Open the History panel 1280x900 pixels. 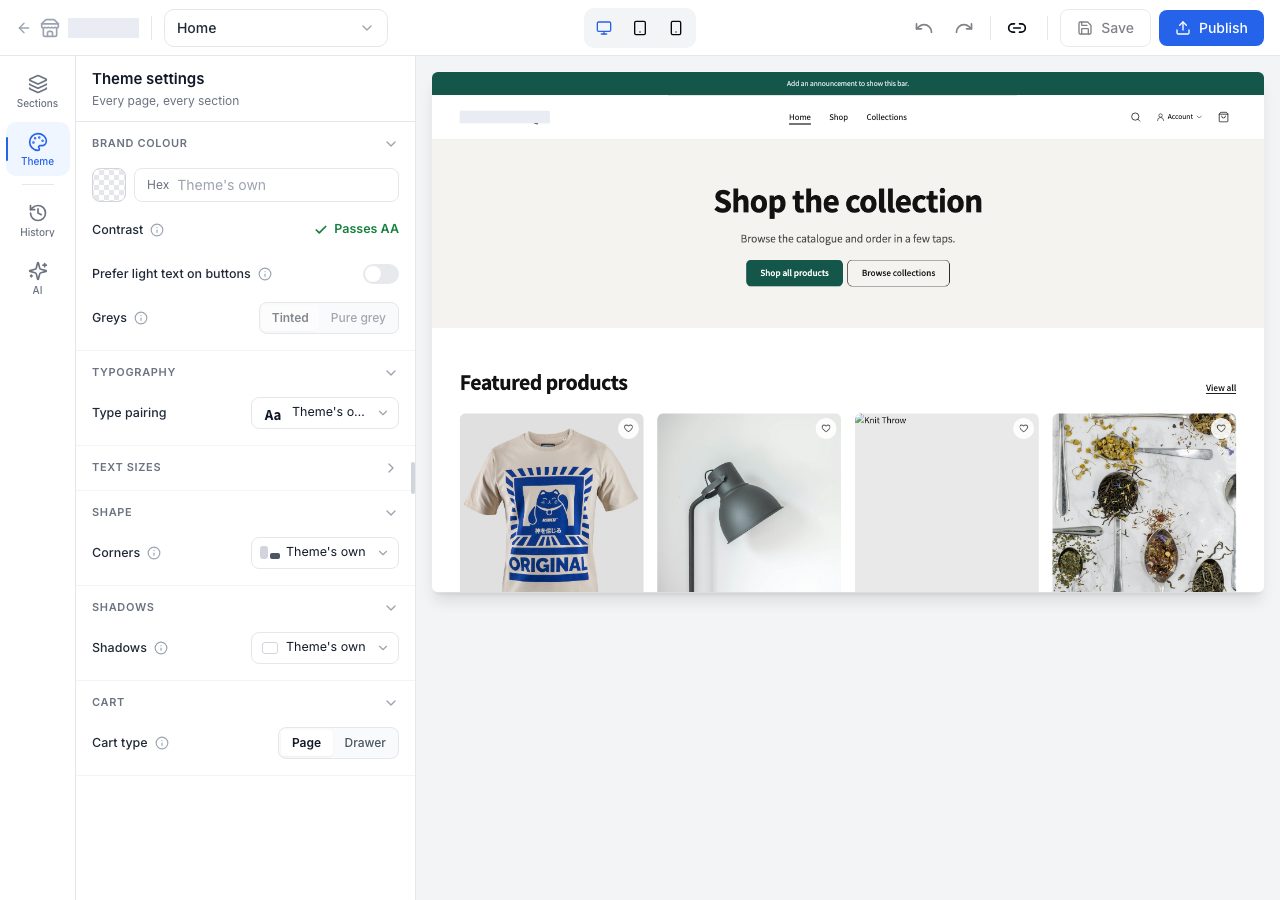coord(37,220)
